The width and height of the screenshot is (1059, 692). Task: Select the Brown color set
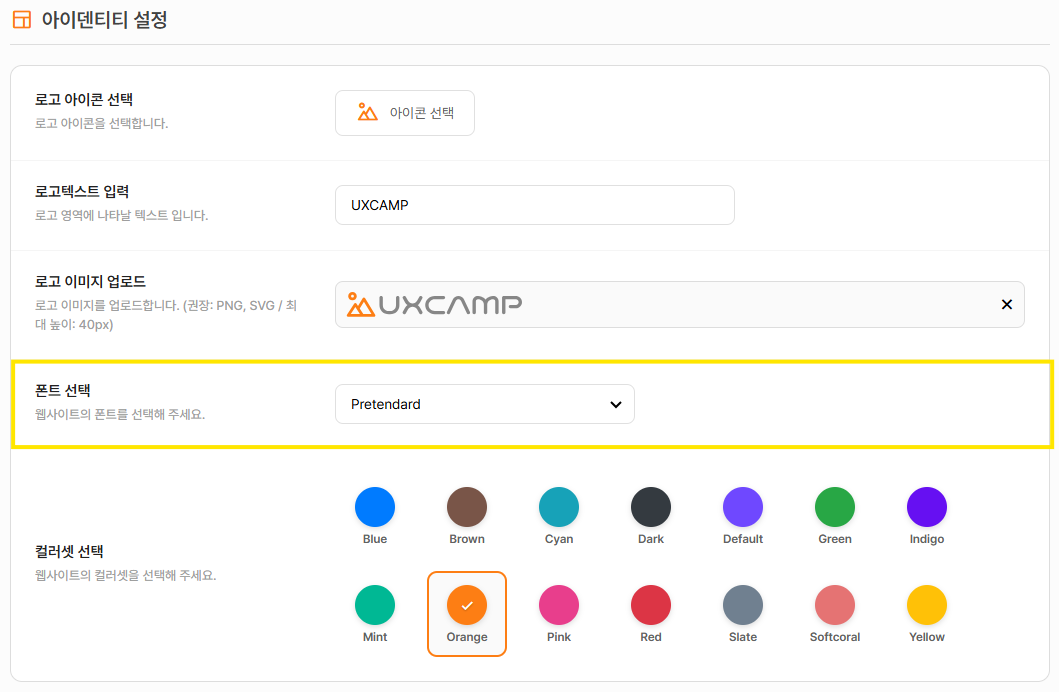click(x=467, y=508)
